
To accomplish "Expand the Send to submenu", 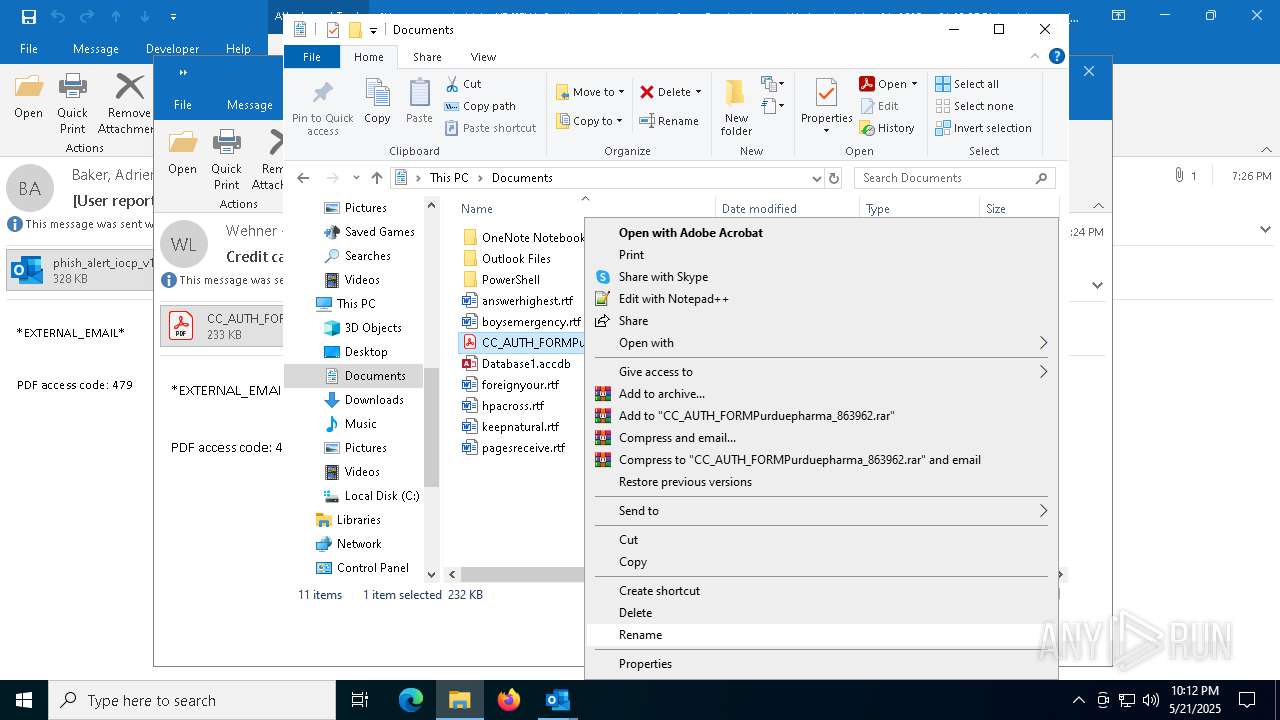I will click(1043, 511).
